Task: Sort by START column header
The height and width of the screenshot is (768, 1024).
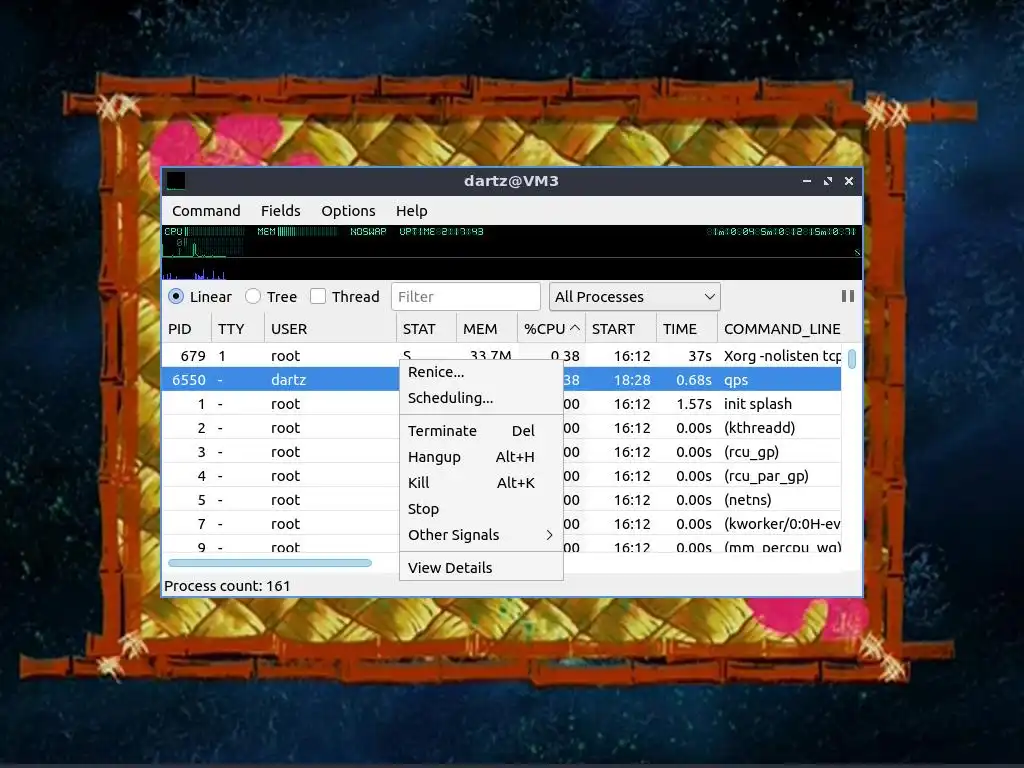Action: [x=621, y=329]
